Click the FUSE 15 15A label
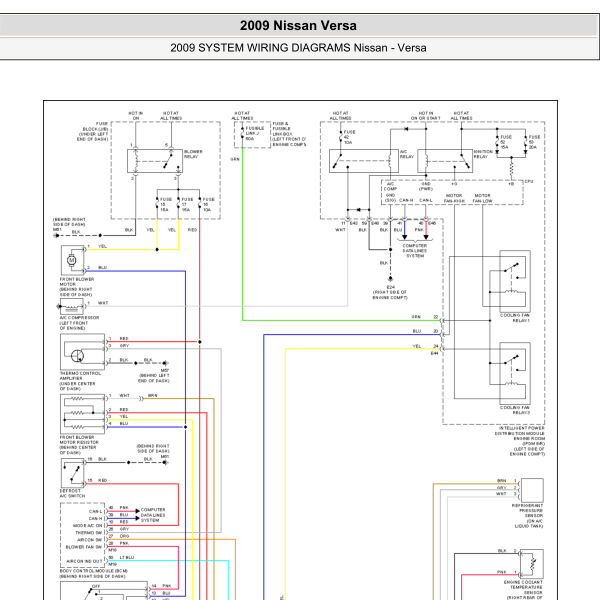Image resolution: width=600 pixels, height=600 pixels. click(x=165, y=204)
